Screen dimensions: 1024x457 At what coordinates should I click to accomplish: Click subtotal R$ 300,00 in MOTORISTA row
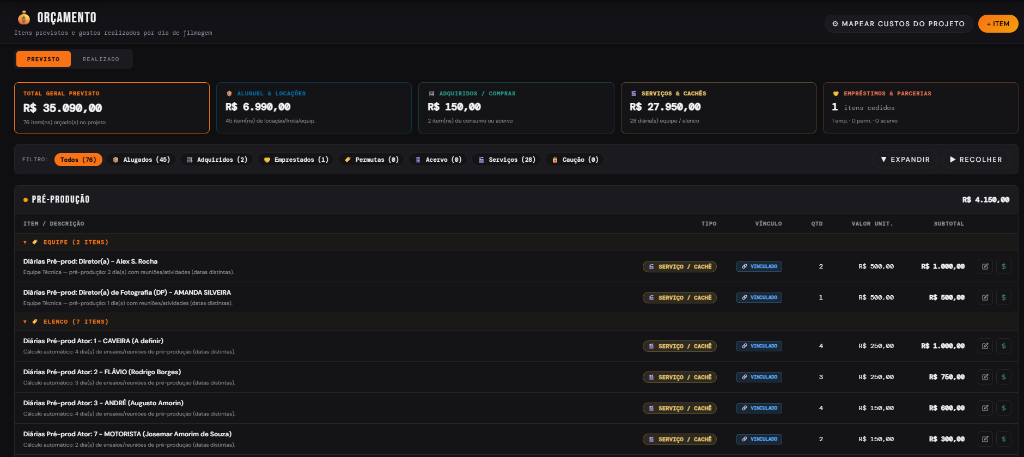946,439
